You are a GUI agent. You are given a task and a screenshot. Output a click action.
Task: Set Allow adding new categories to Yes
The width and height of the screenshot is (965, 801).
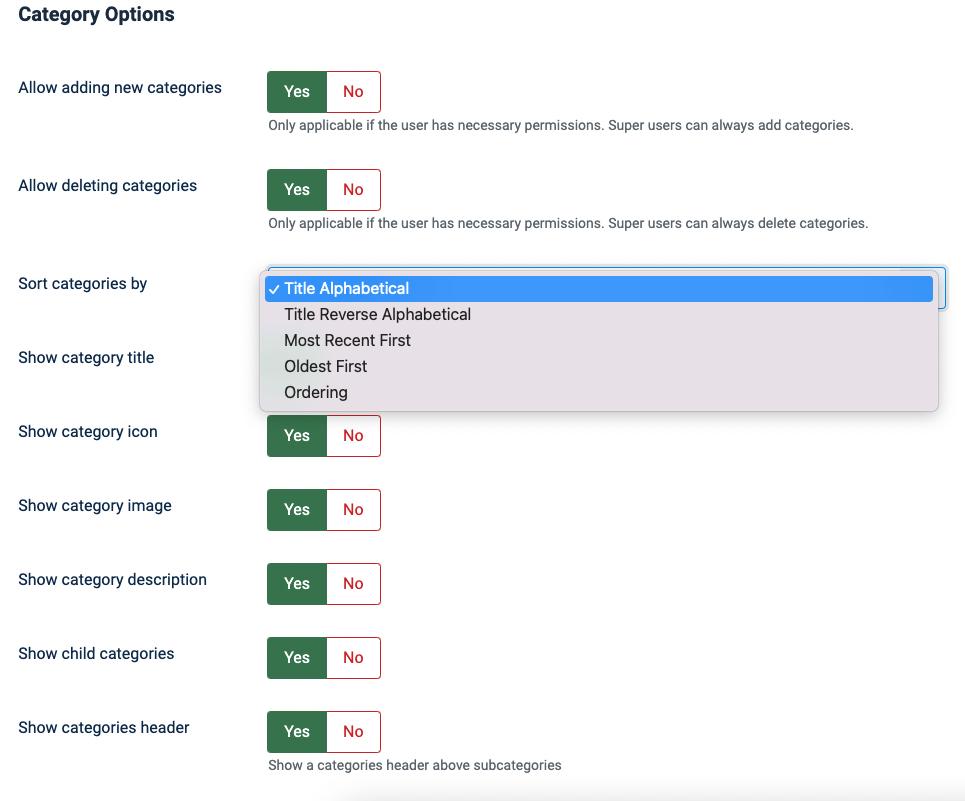297,92
